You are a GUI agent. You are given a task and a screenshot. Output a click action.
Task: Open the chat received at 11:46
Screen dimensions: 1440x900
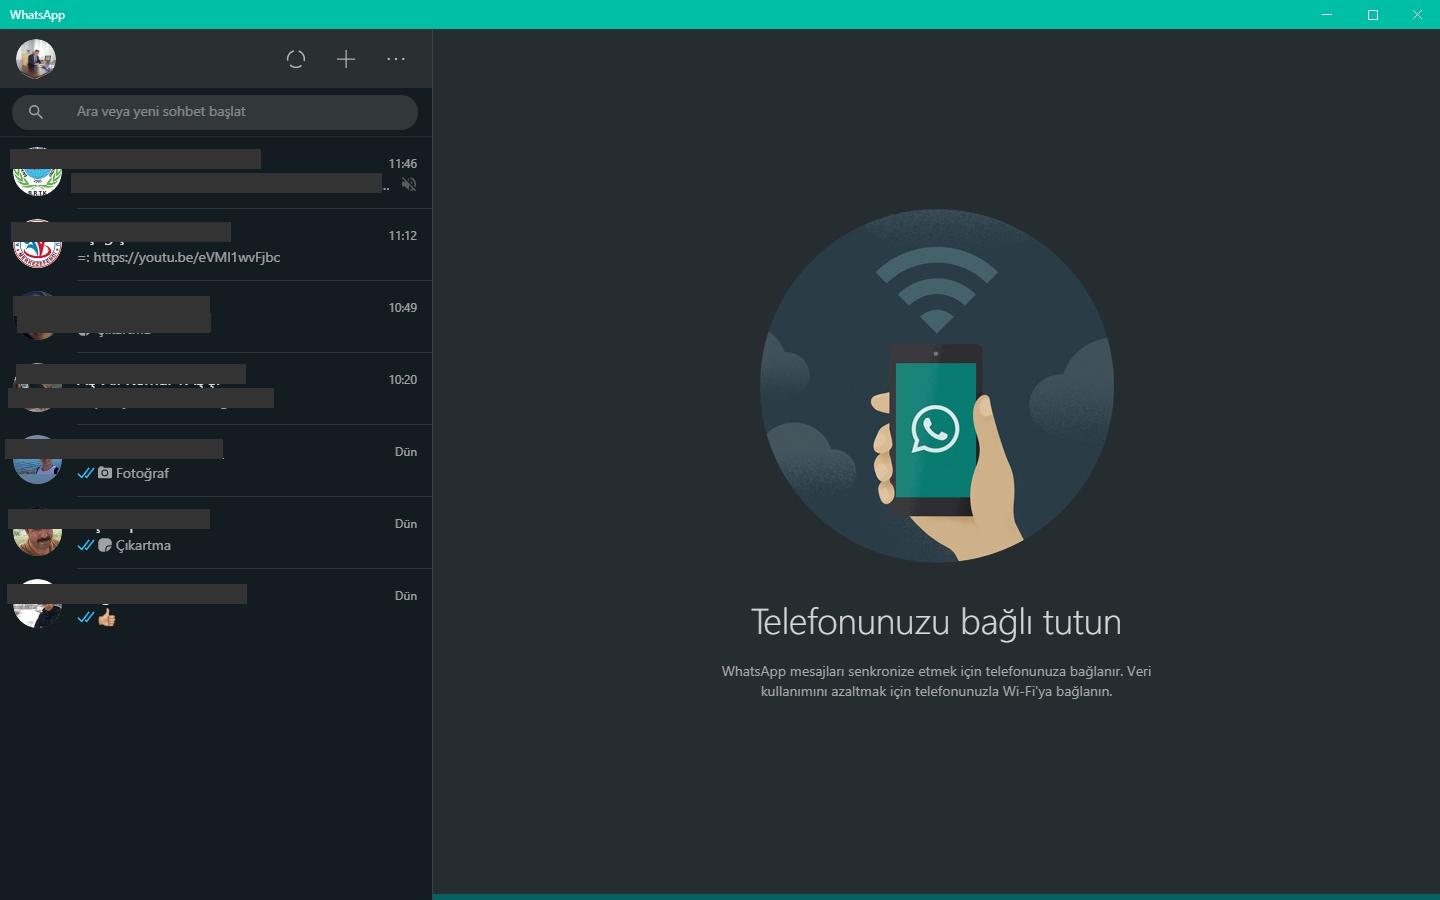216,173
